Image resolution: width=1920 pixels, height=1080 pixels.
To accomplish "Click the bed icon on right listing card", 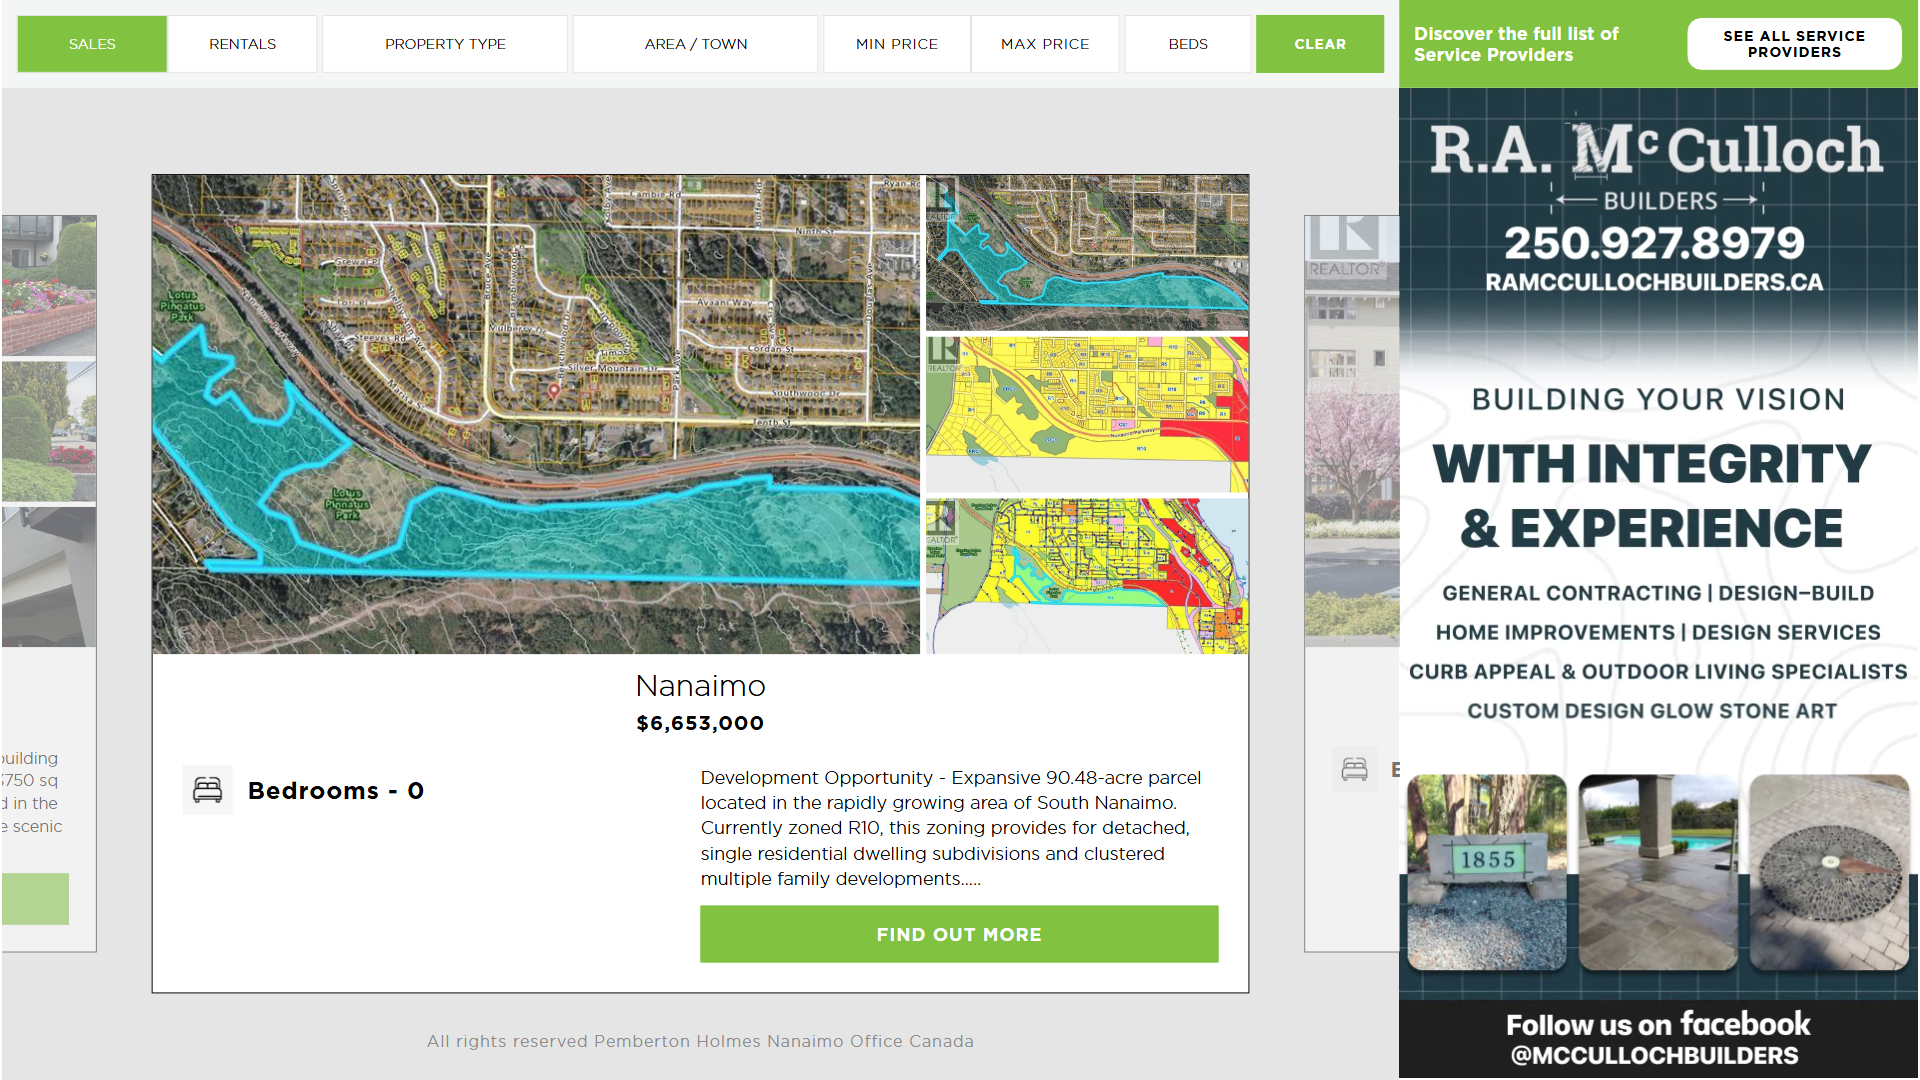I will coord(1354,769).
